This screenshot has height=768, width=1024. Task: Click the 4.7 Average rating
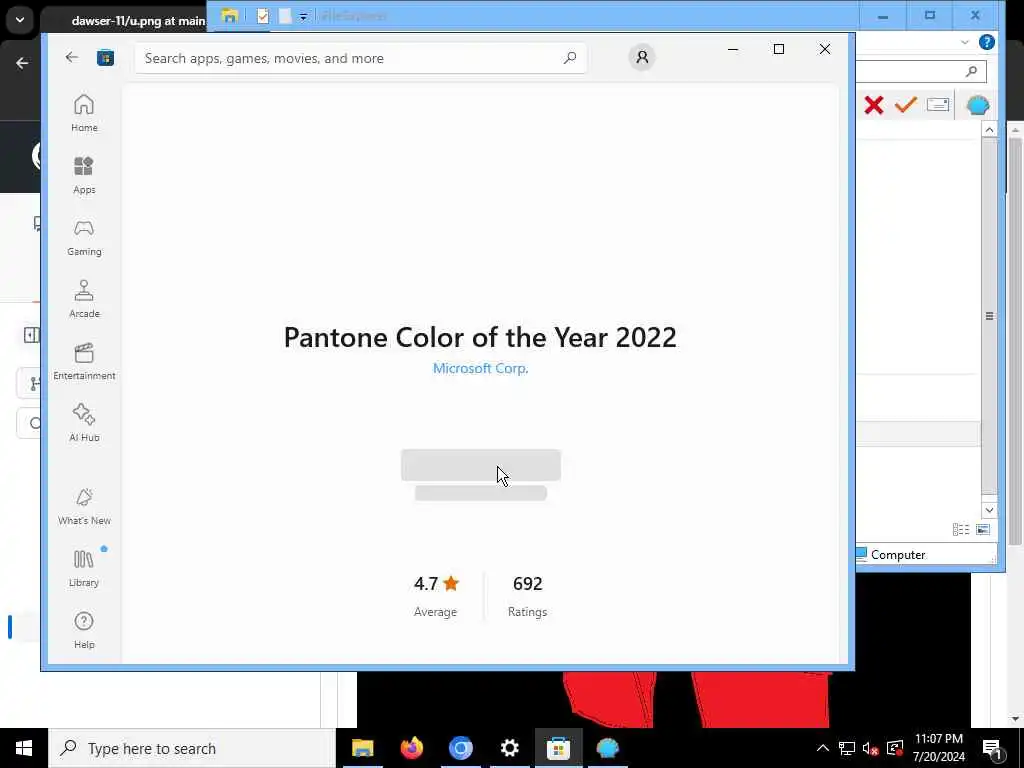[x=436, y=596]
